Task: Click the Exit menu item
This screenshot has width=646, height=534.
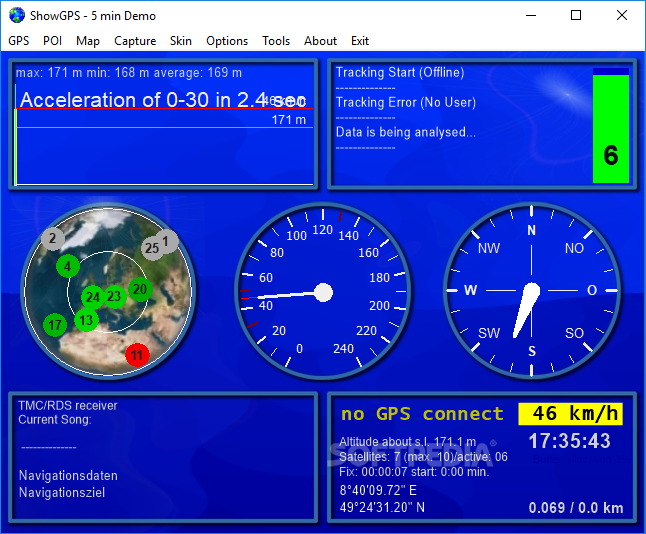Action: [x=360, y=41]
